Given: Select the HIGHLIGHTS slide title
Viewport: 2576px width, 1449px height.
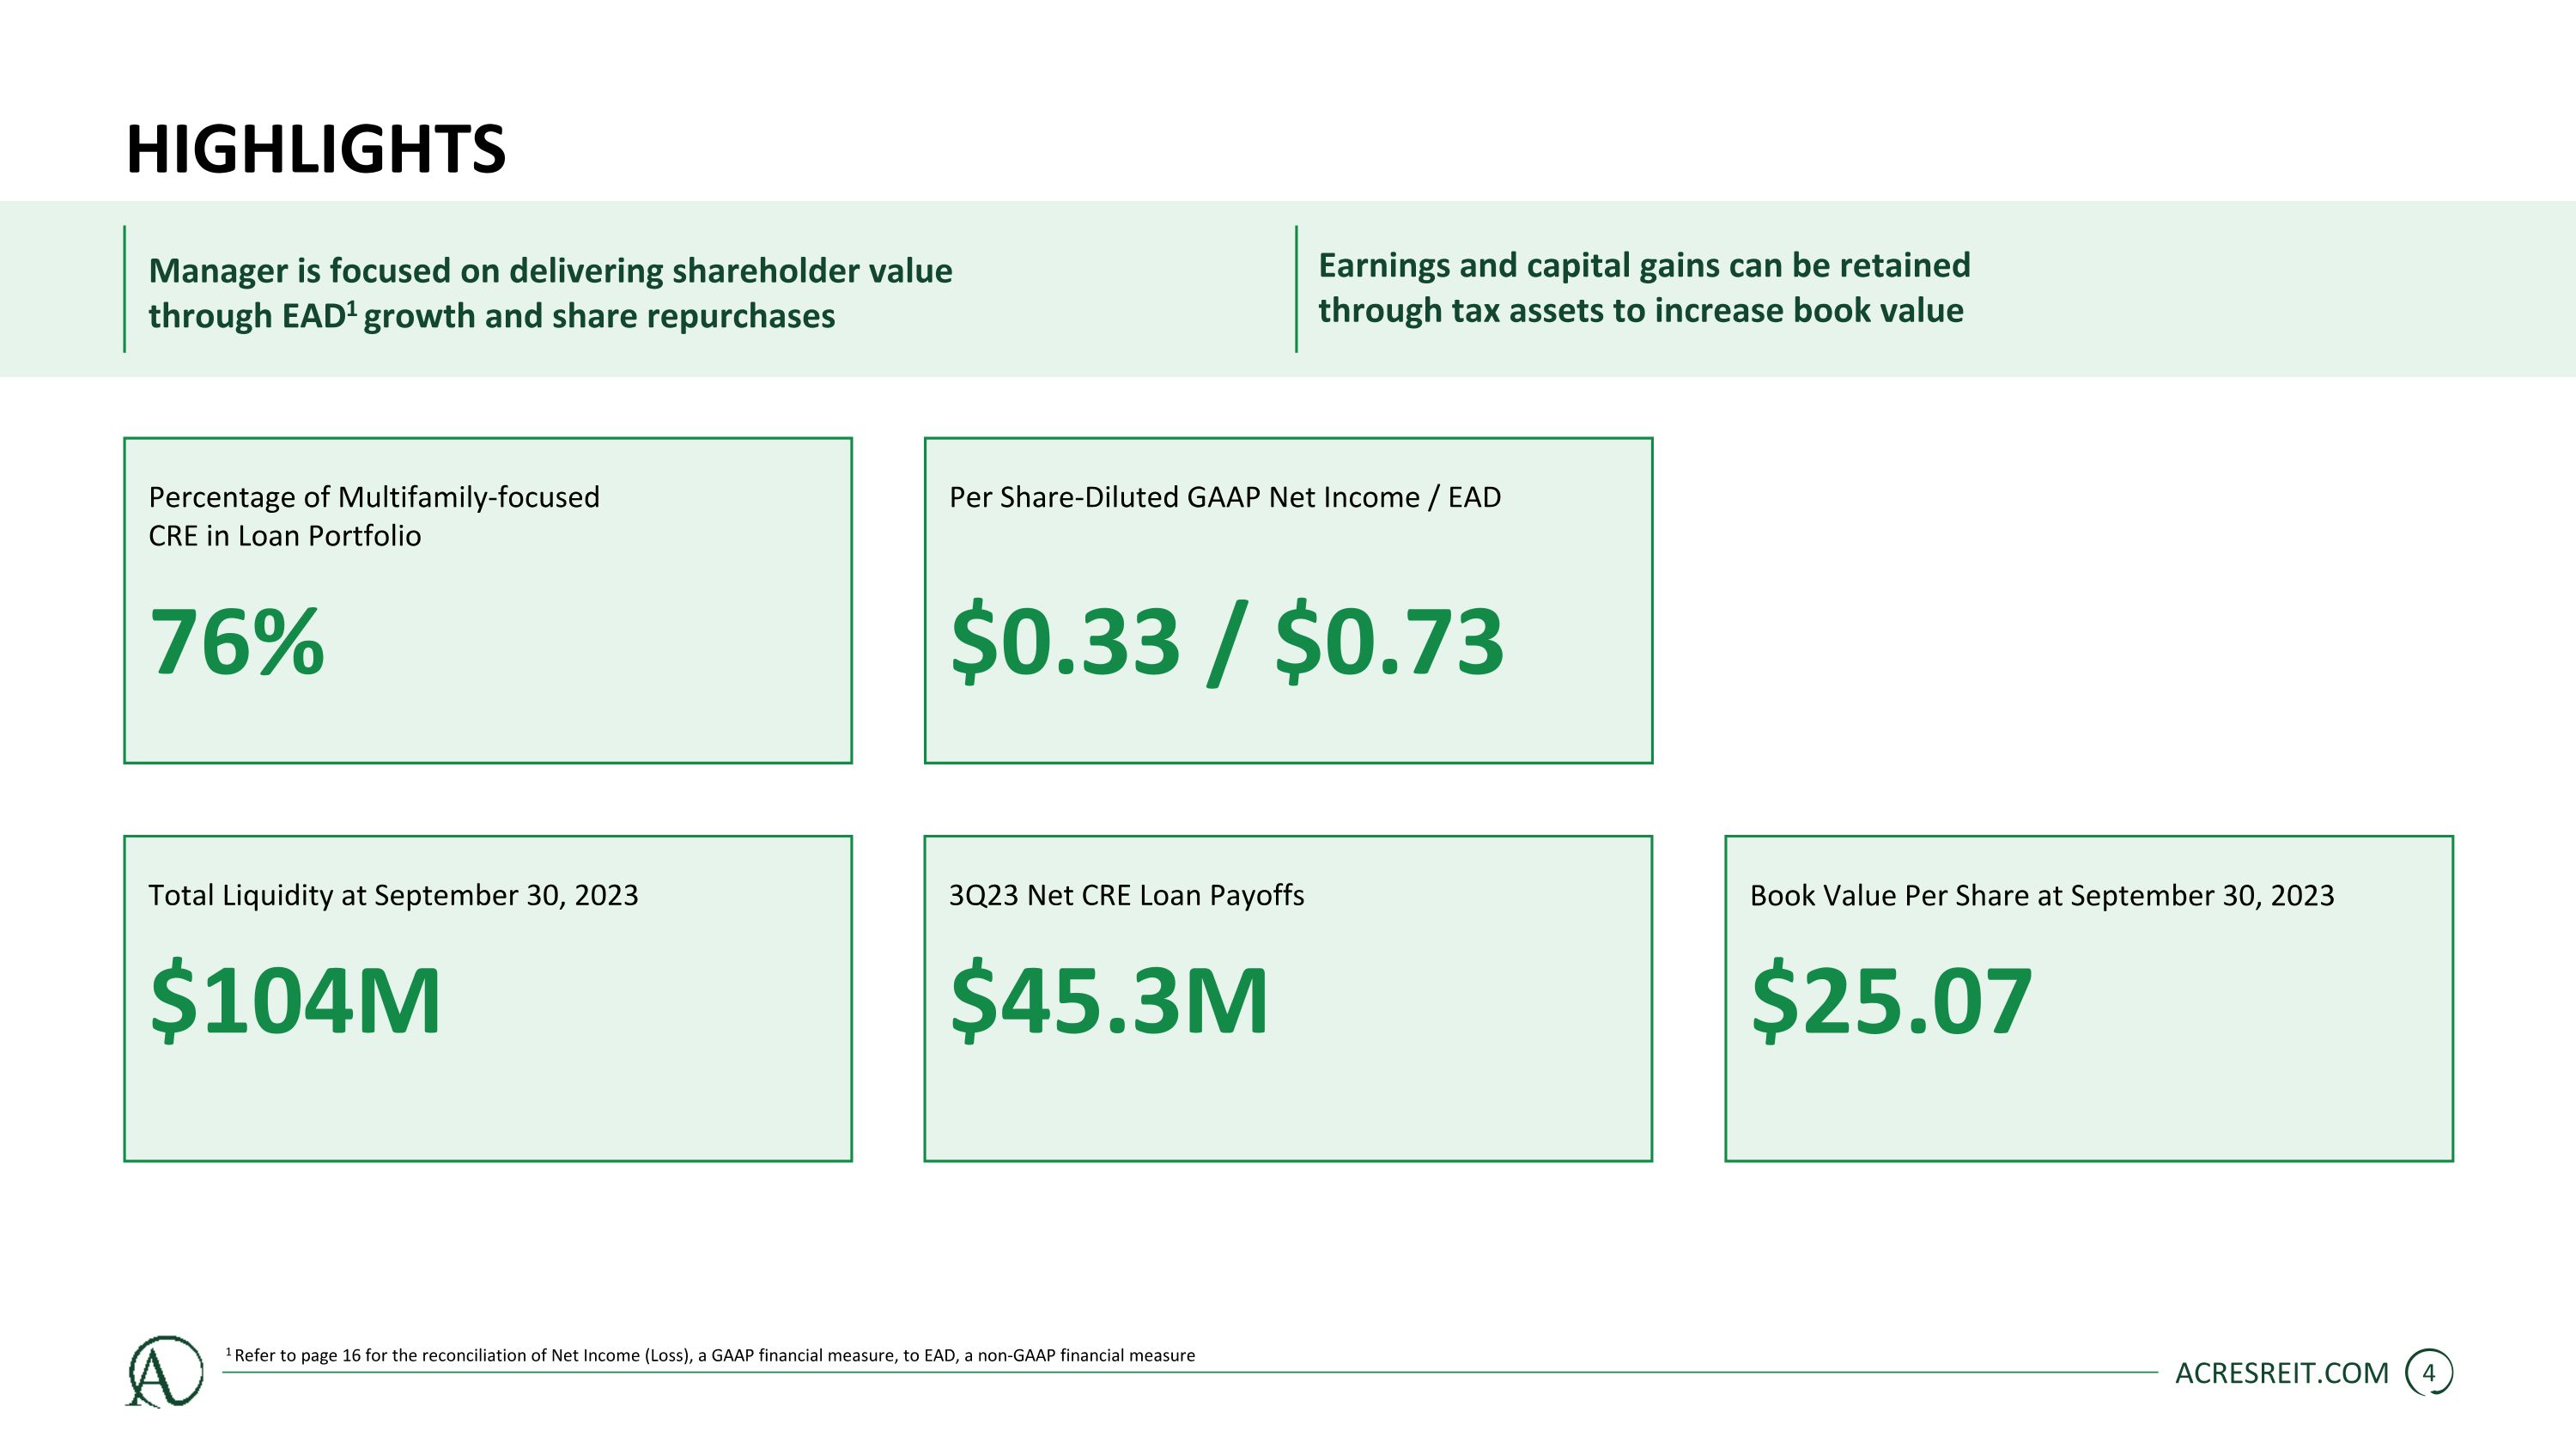Looking at the screenshot, I should (x=316, y=150).
